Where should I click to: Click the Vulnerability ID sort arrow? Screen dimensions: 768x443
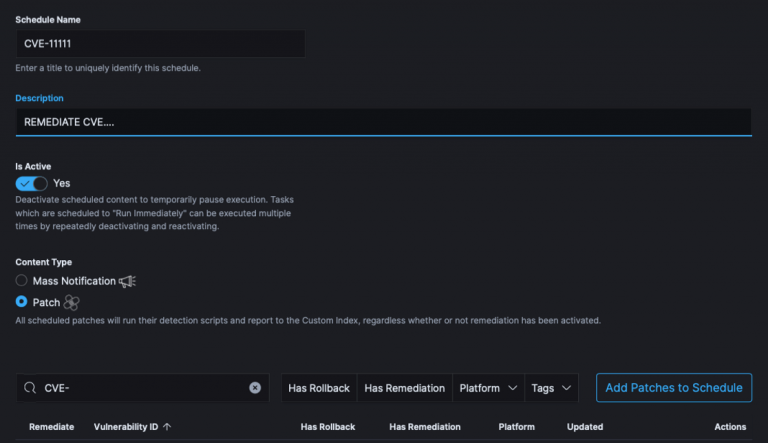[167, 427]
